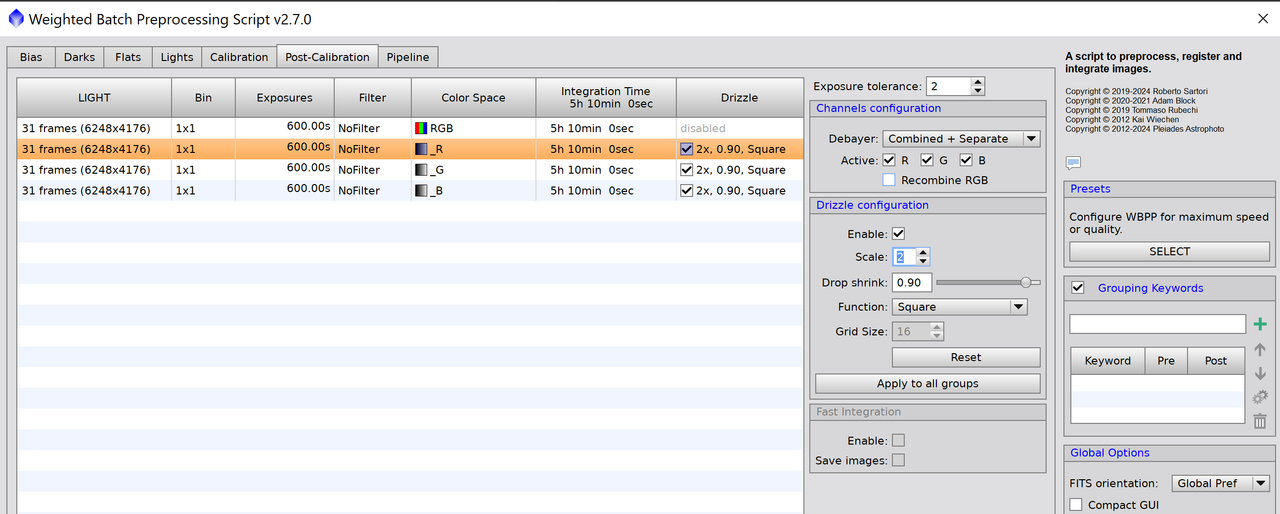Click the Keyword column header
Image resolution: width=1280 pixels, height=514 pixels.
pyautogui.click(x=1108, y=360)
